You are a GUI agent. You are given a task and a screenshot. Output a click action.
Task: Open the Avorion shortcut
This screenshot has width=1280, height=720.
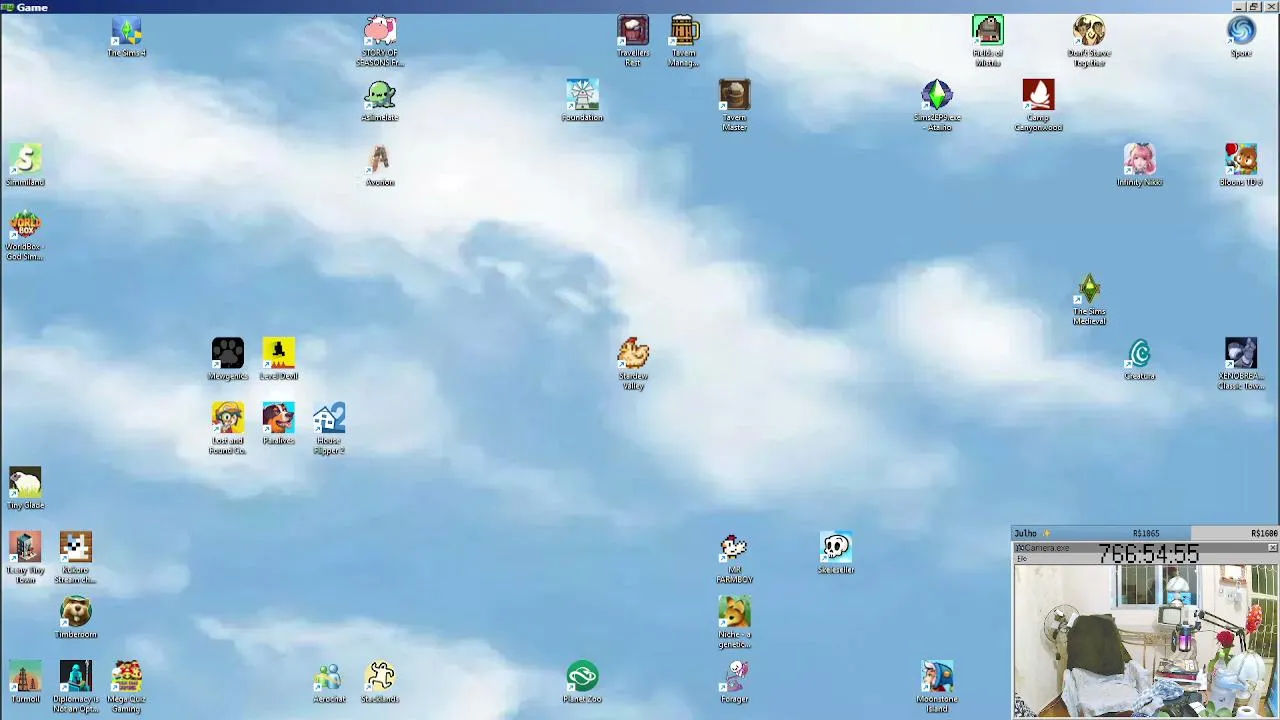[380, 160]
